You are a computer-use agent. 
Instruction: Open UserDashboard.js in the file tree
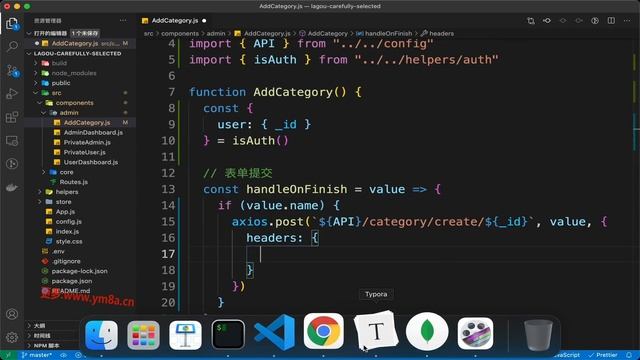pos(91,162)
